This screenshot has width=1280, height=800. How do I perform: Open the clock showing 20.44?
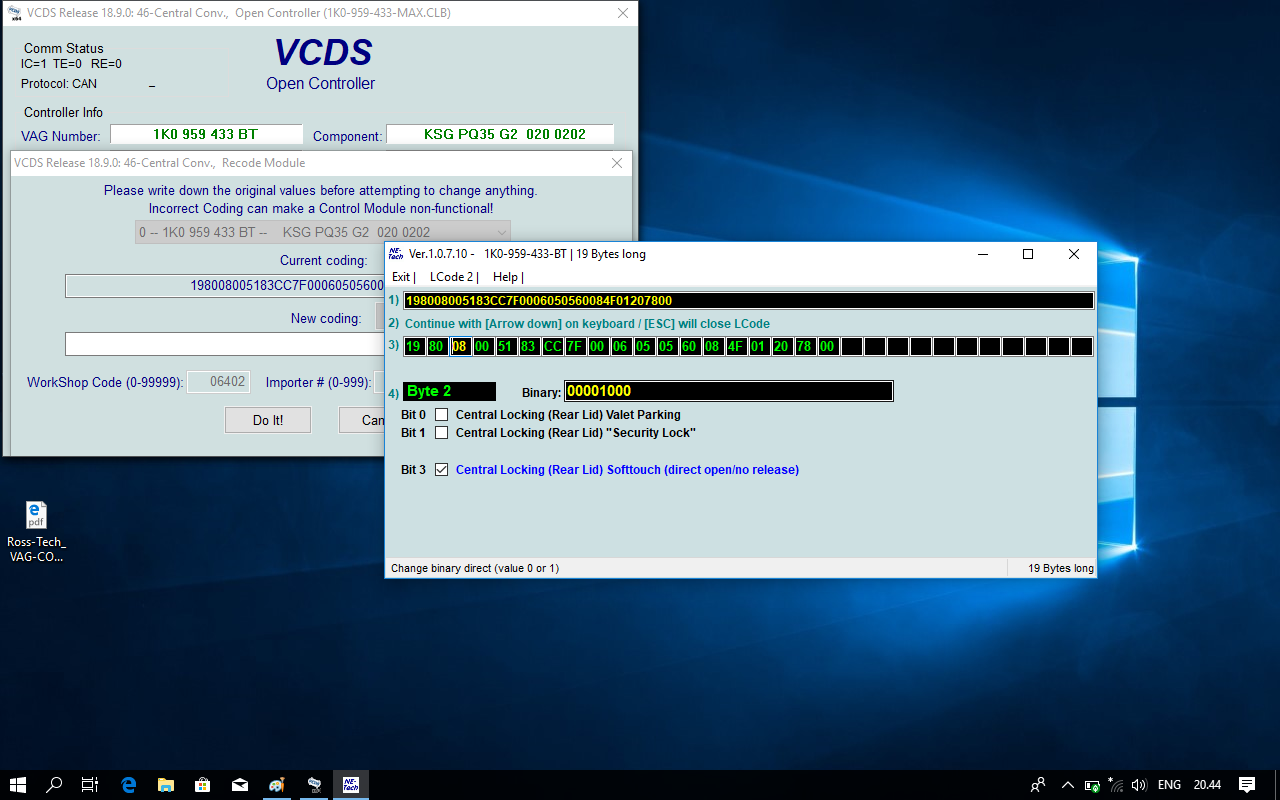(1207, 785)
